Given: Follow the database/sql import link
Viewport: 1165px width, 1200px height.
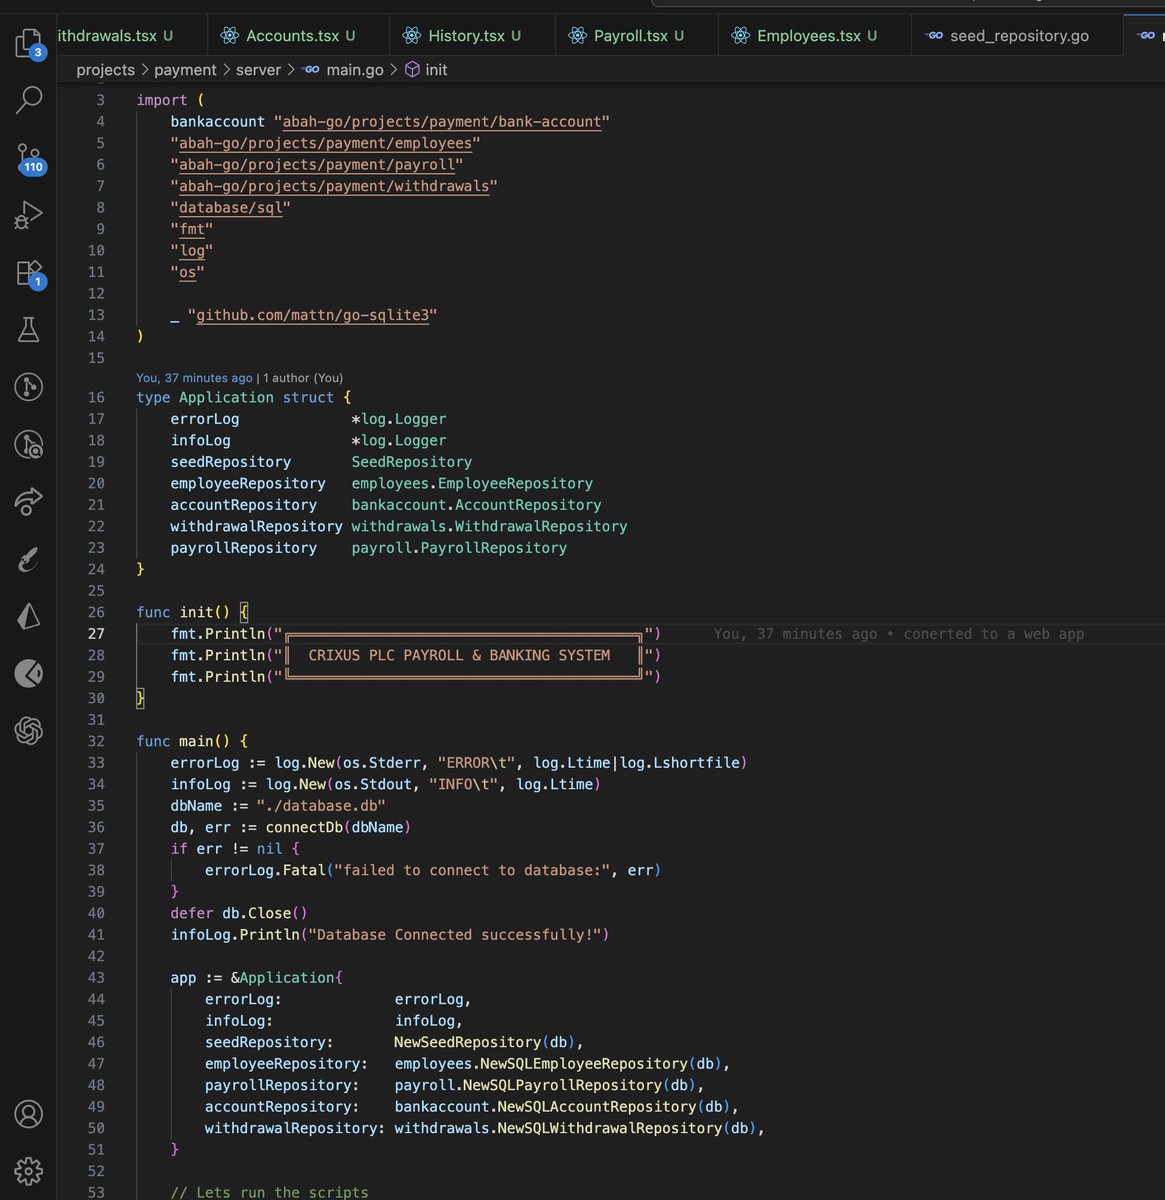Looking at the screenshot, I should click(x=230, y=208).
